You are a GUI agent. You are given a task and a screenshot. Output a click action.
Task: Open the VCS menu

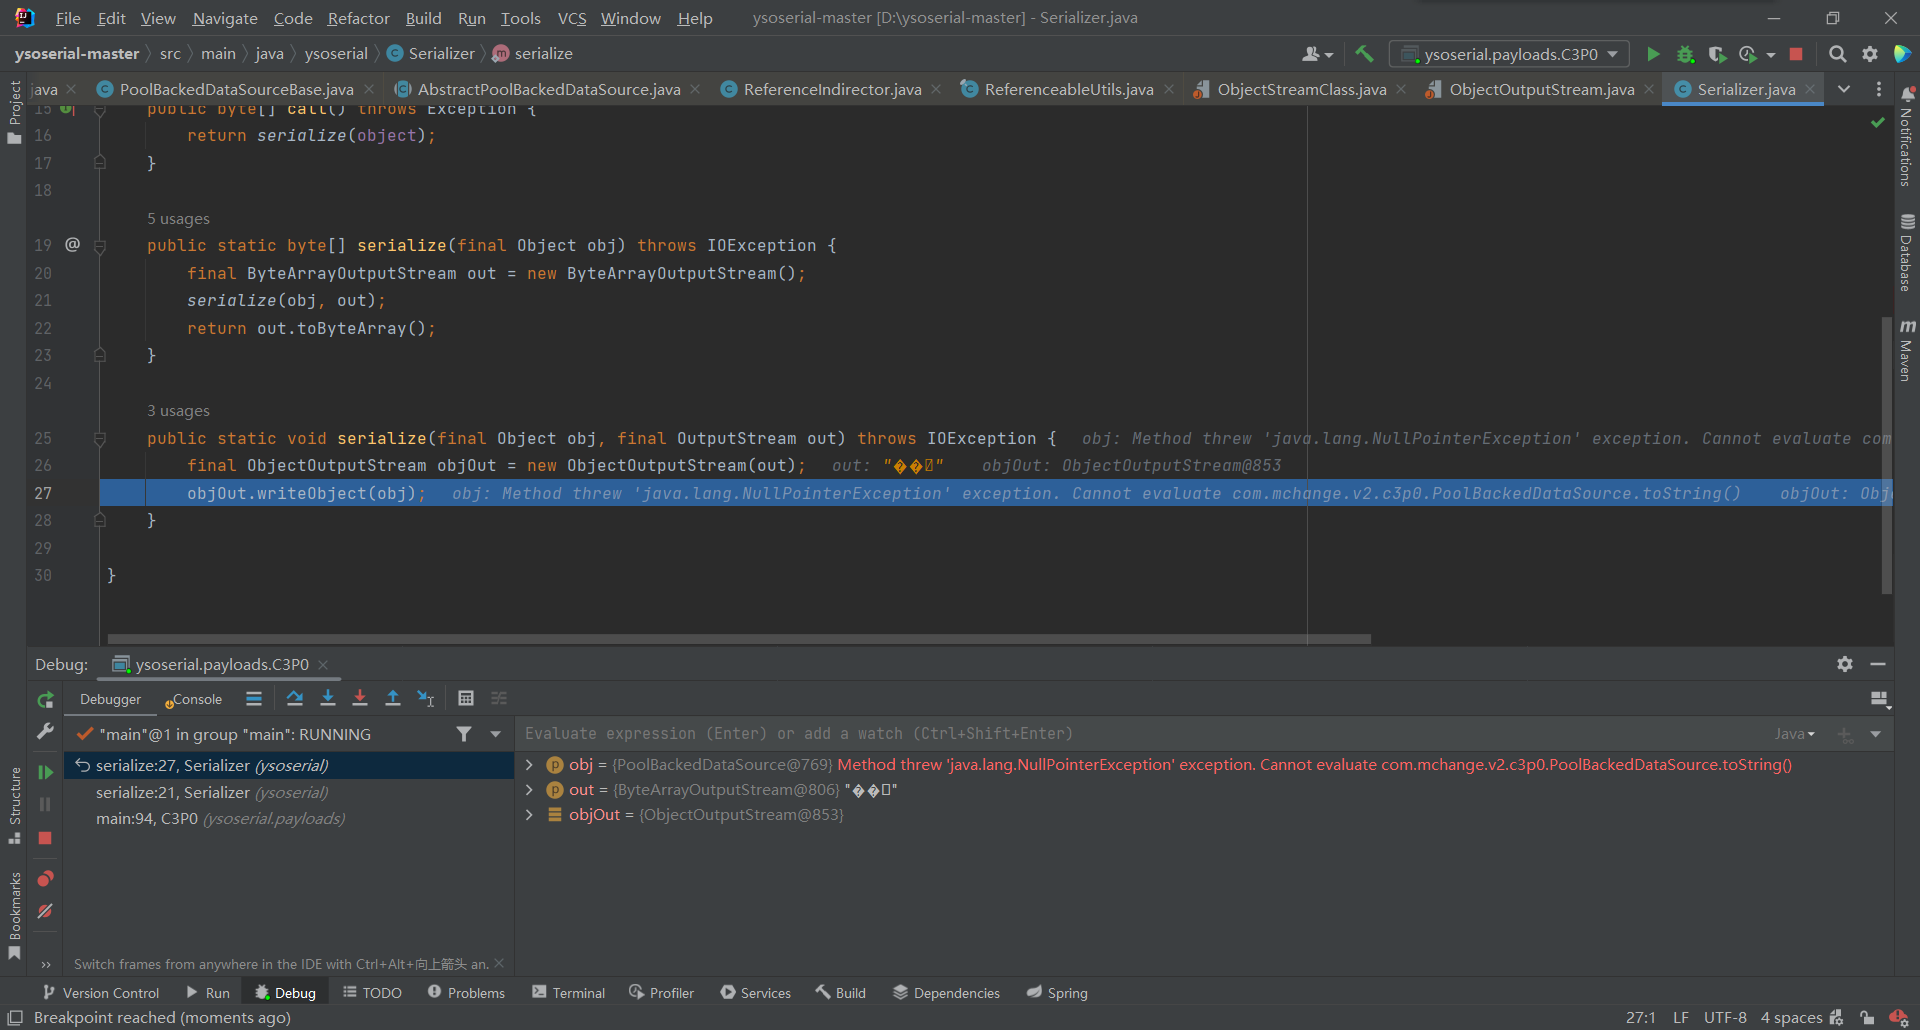tap(571, 18)
